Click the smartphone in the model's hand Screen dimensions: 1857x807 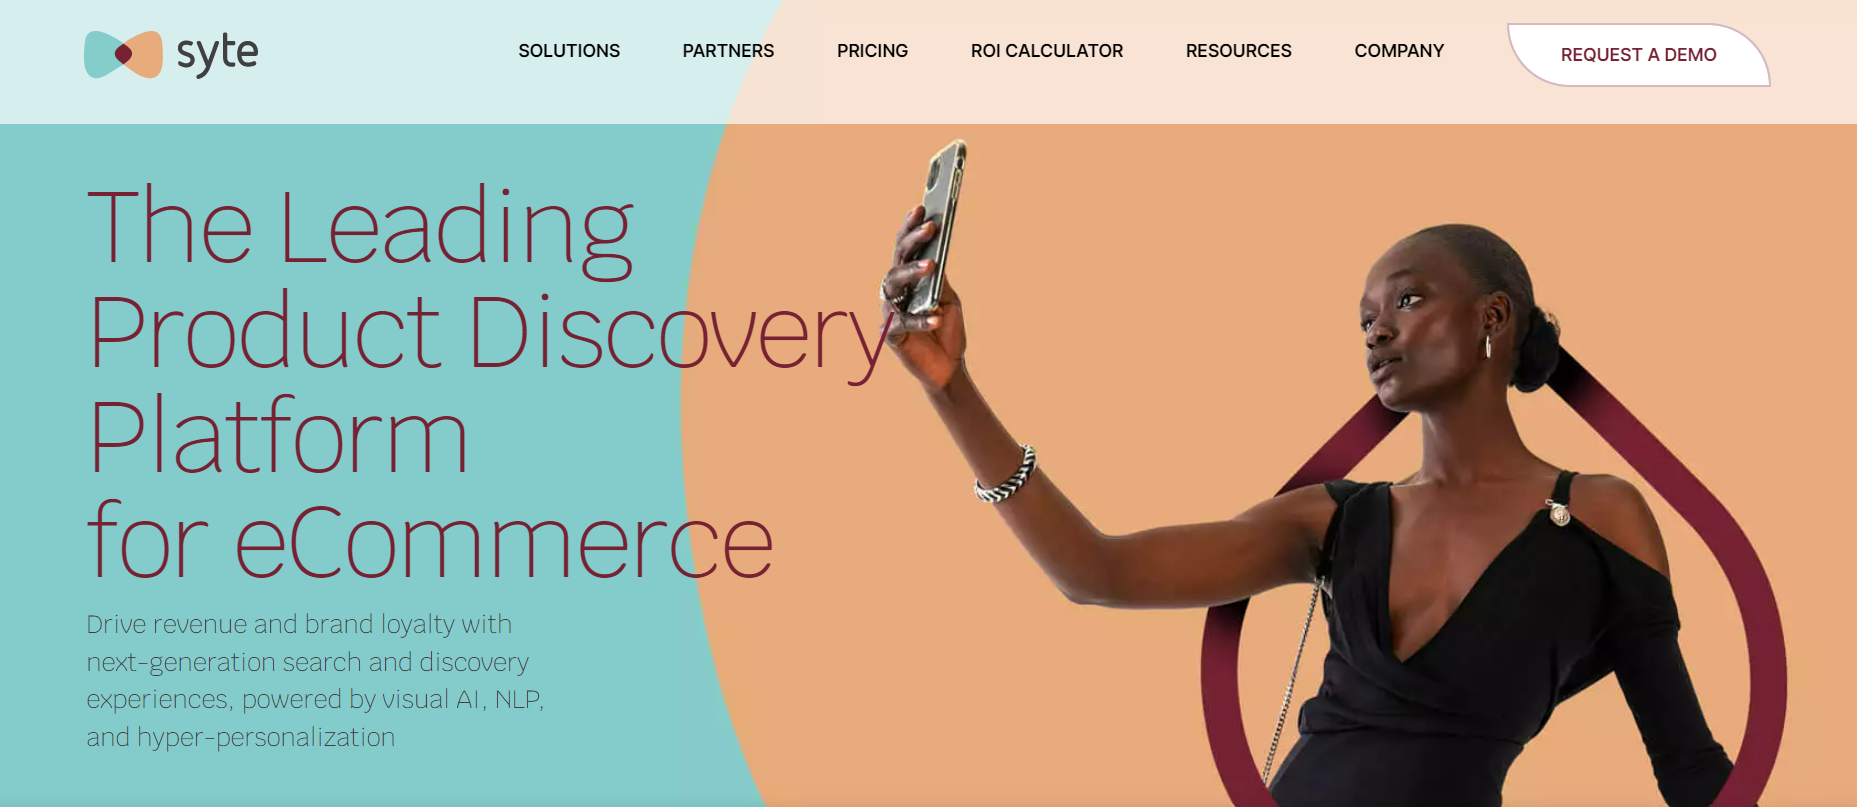point(936,226)
